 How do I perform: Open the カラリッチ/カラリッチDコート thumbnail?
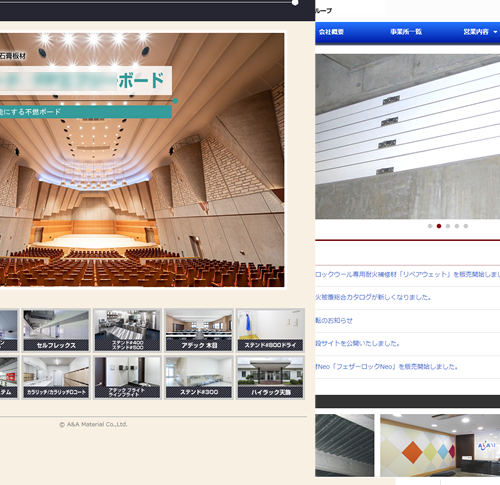pyautogui.click(x=56, y=377)
